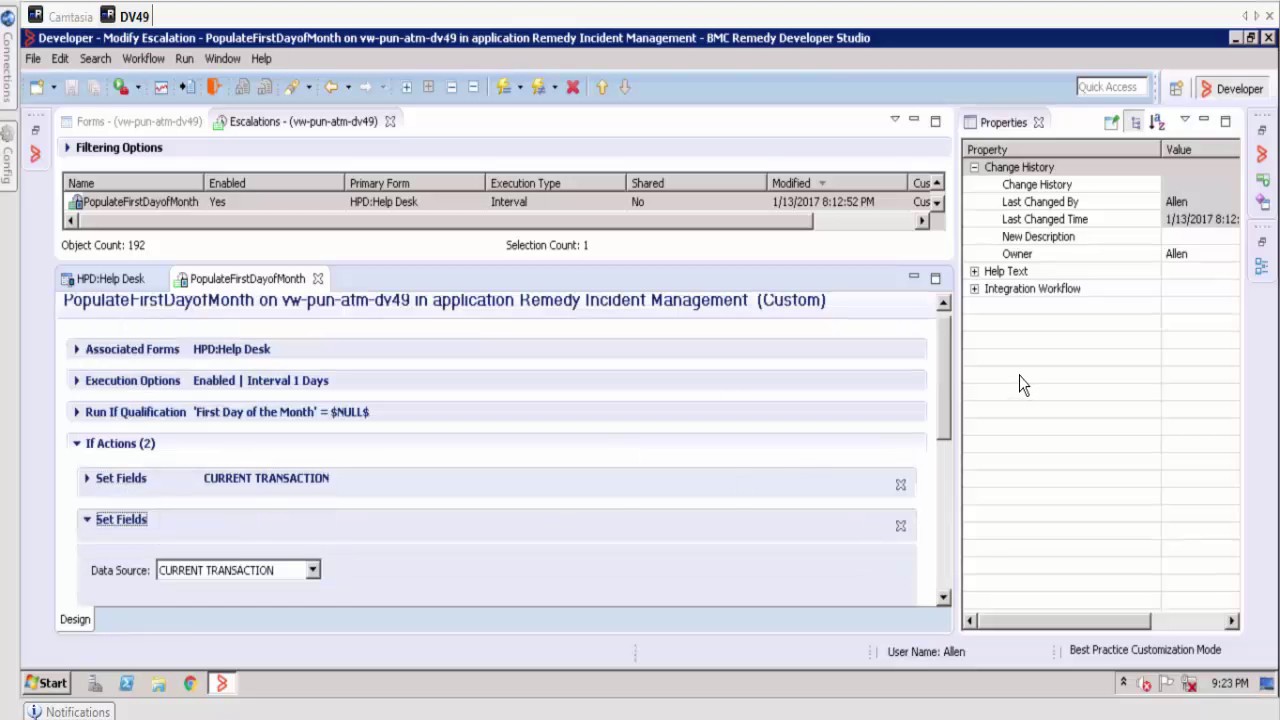
Task: Click the New object toolbar icon
Action: [37, 88]
